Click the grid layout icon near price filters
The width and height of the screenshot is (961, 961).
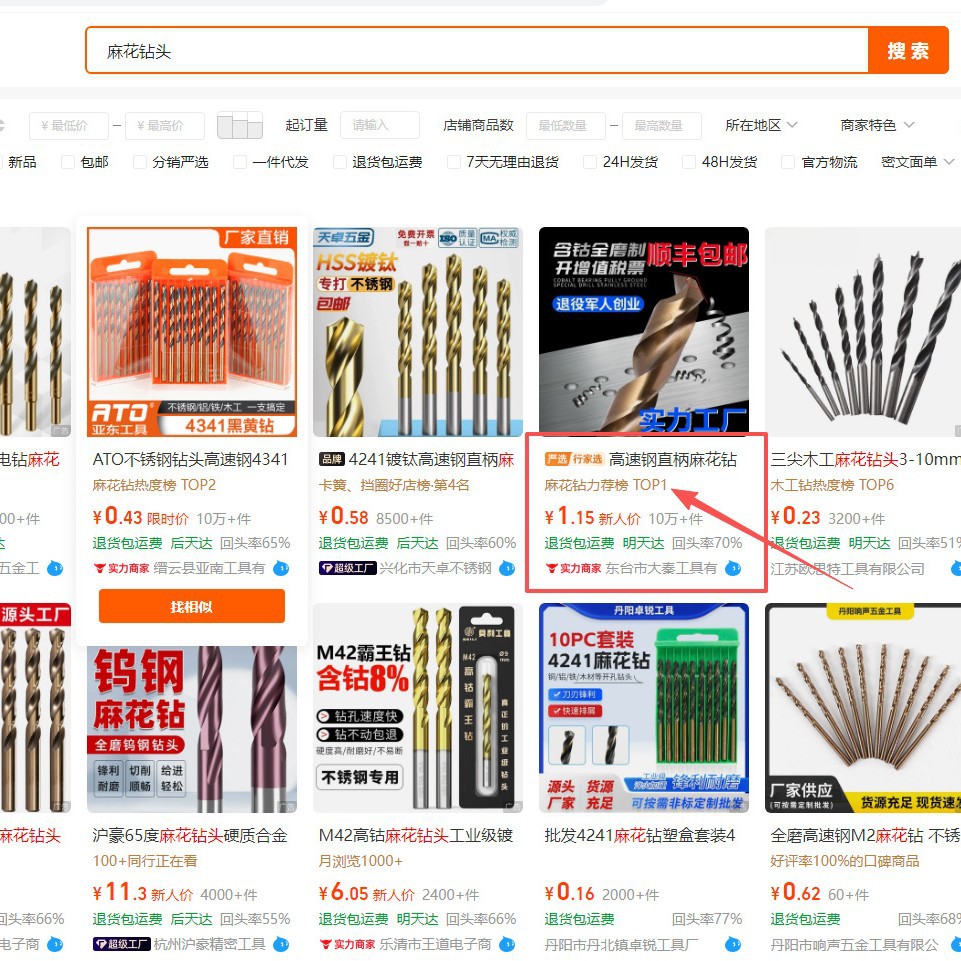pos(240,125)
